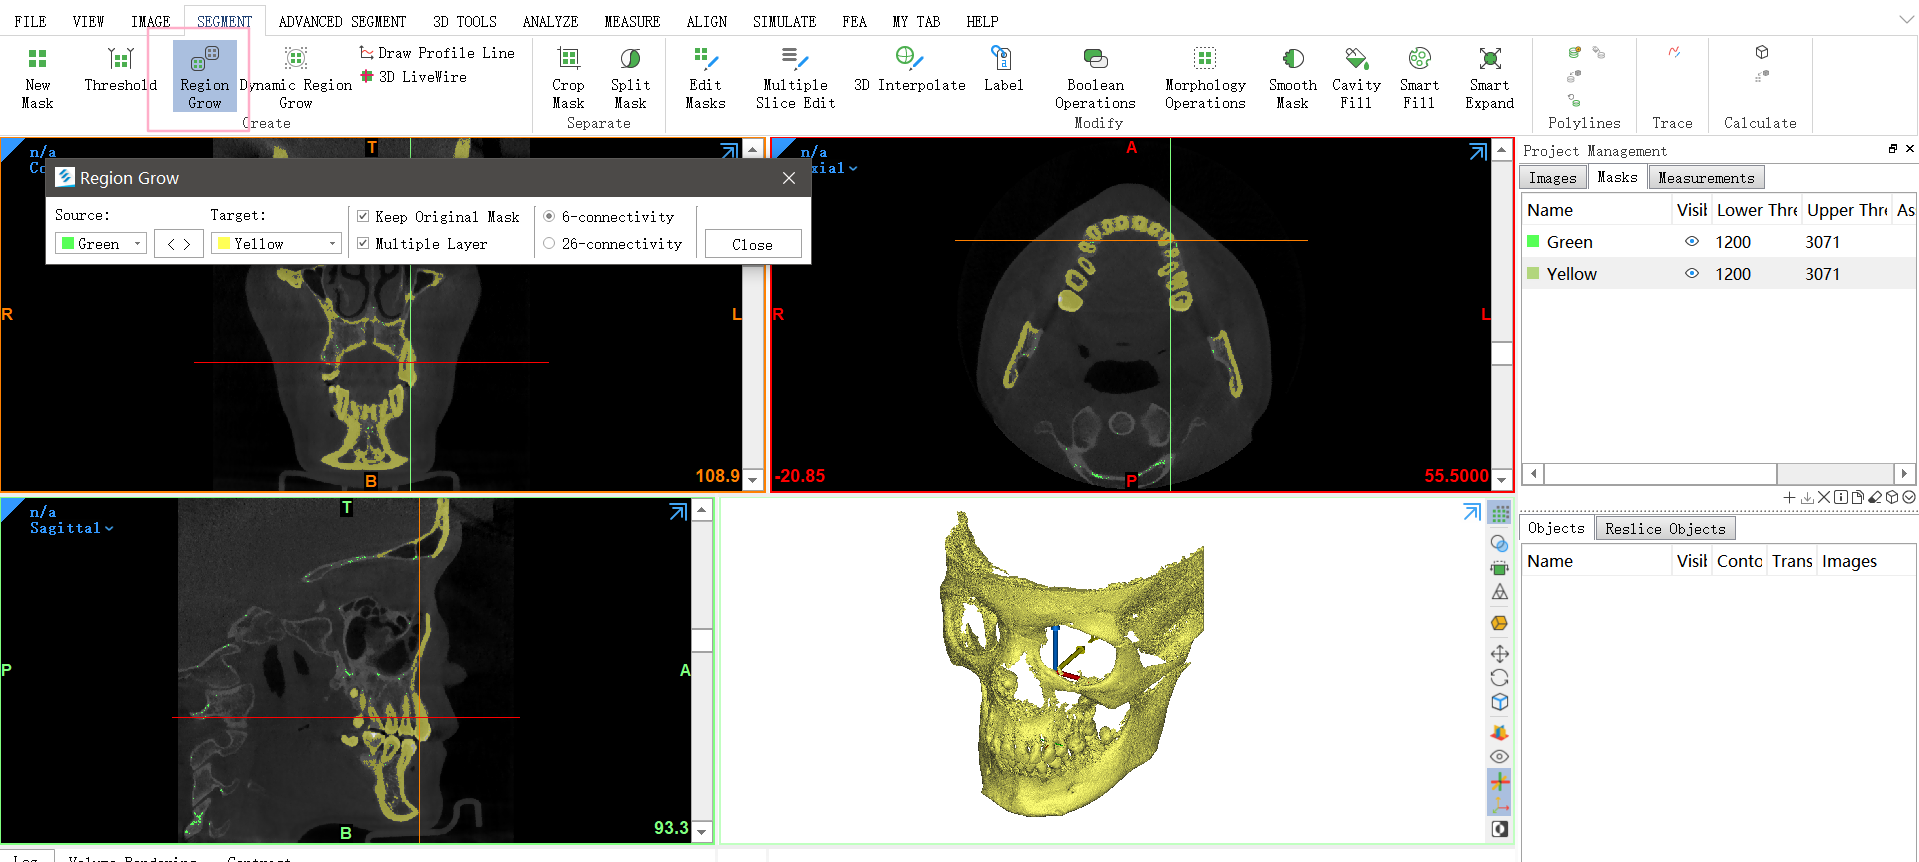Viewport: 1919px width, 862px height.
Task: Switch to Measurements tab
Action: (x=1706, y=178)
